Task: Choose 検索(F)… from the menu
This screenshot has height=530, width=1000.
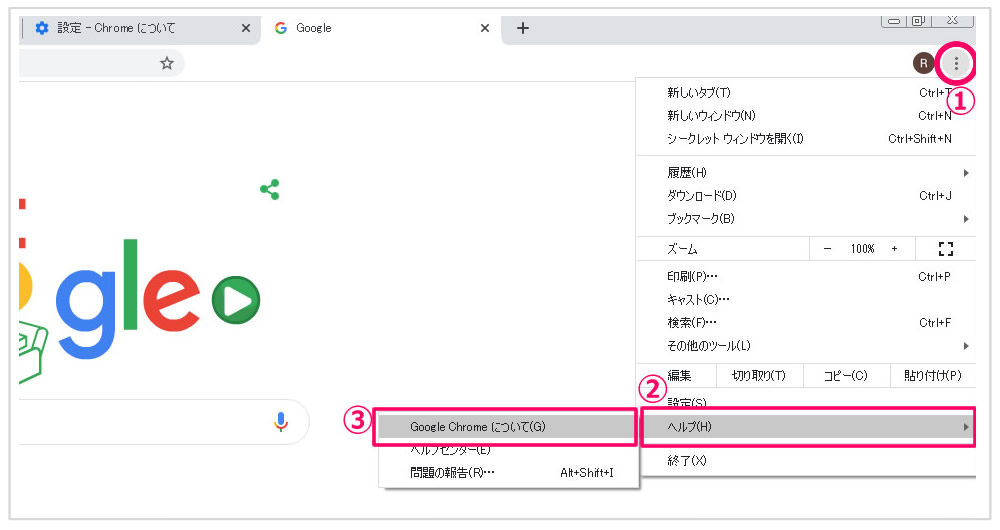Action: pos(806,323)
